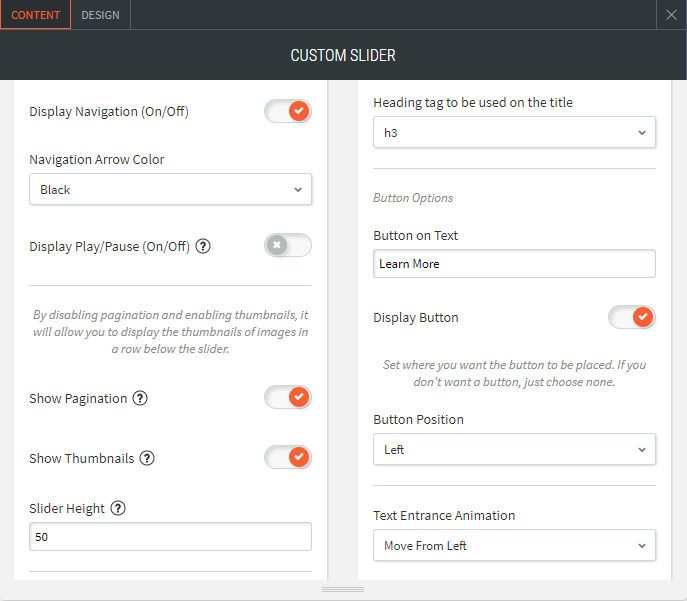Open Navigation Arrow Color dropdown
The height and width of the screenshot is (601, 687).
click(170, 189)
